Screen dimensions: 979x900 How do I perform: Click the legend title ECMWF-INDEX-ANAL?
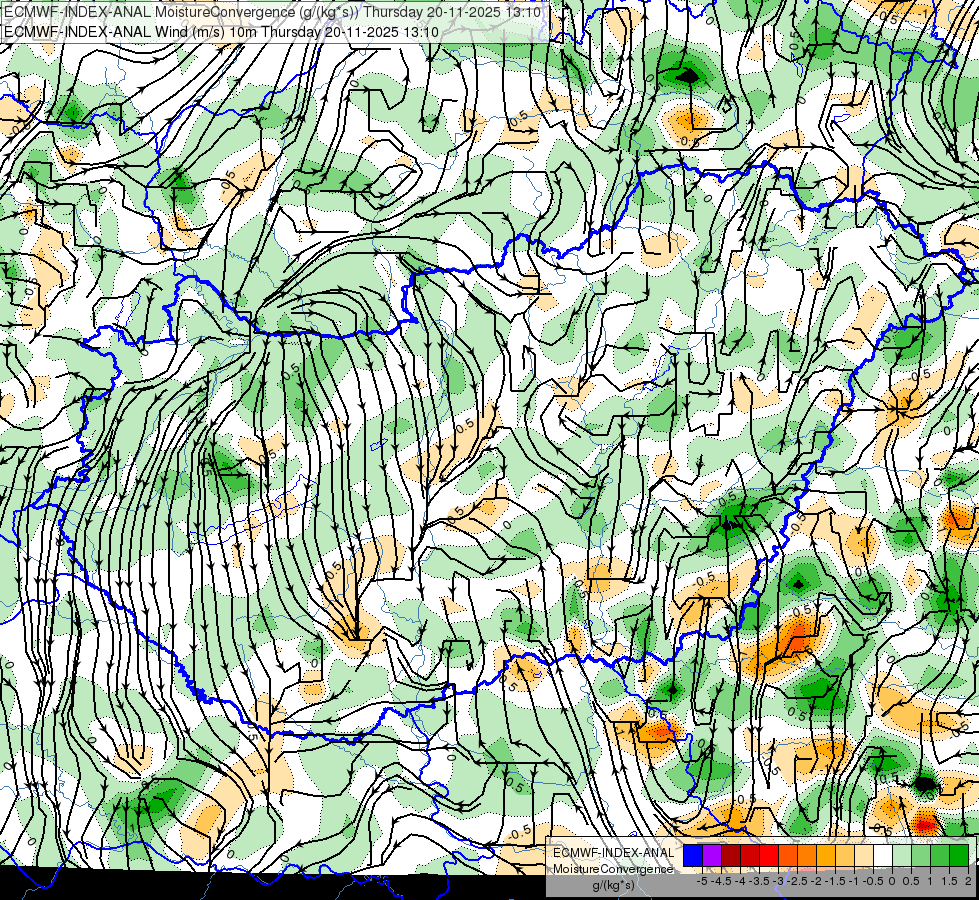614,853
